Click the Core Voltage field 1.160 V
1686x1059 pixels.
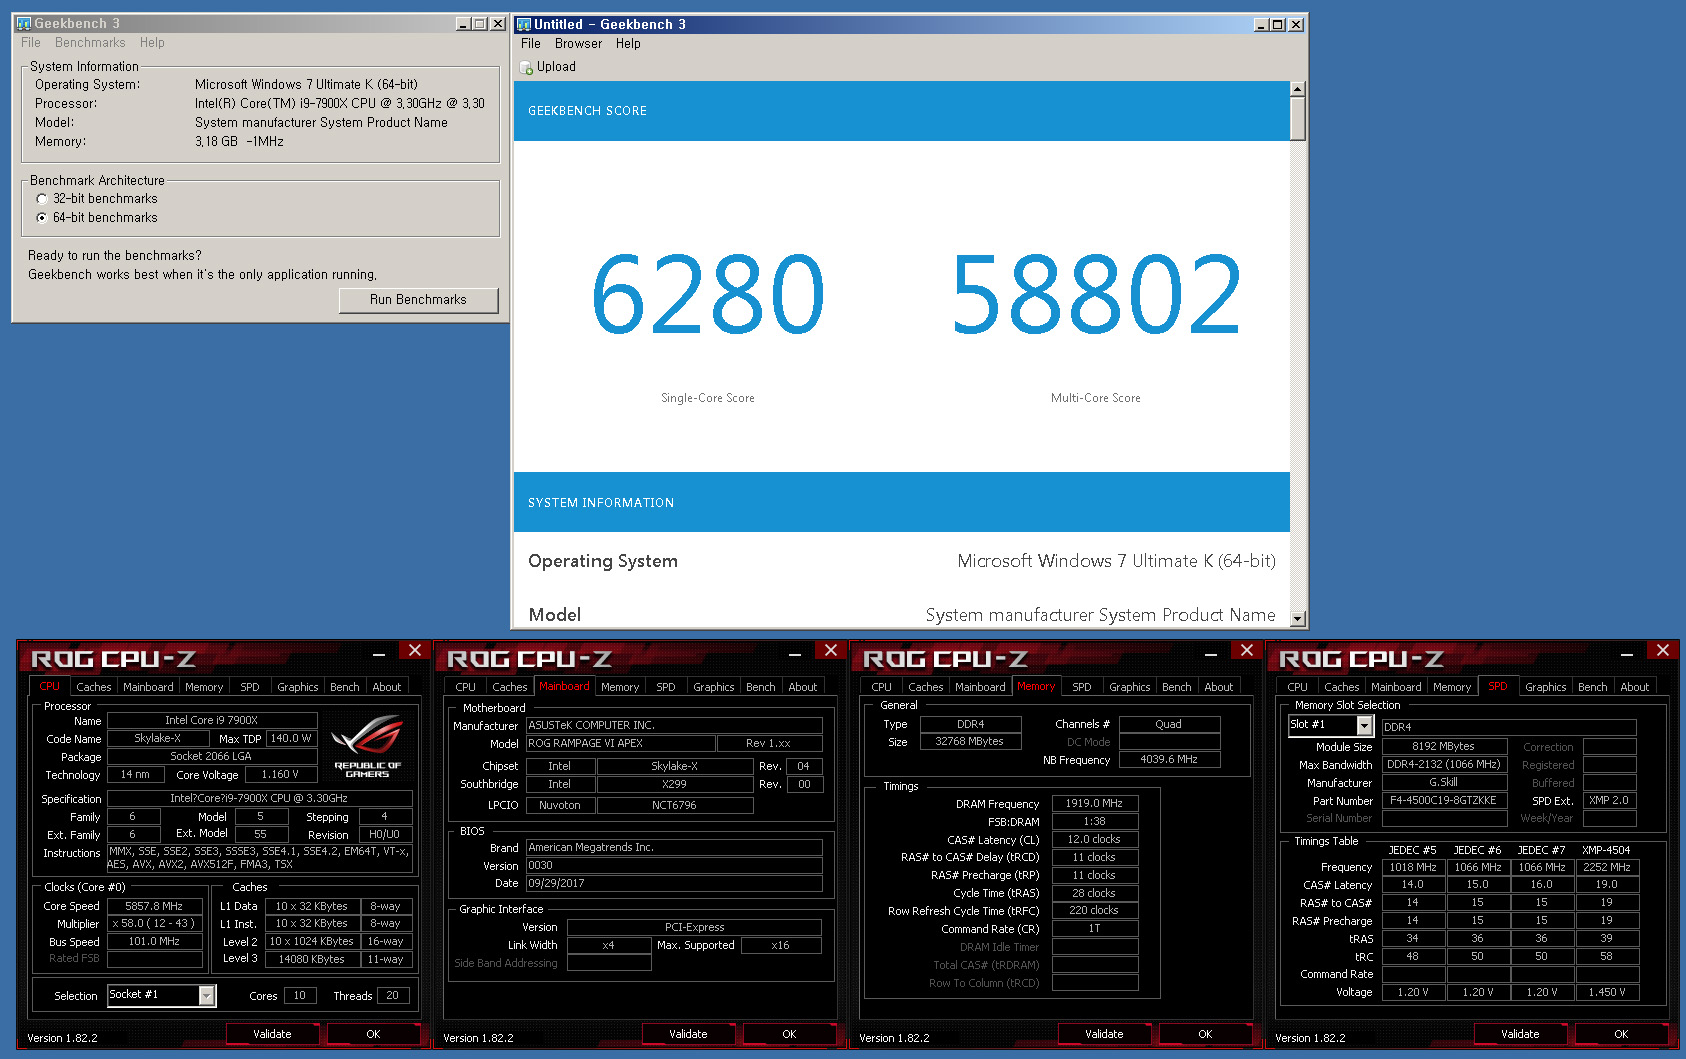pyautogui.click(x=280, y=774)
